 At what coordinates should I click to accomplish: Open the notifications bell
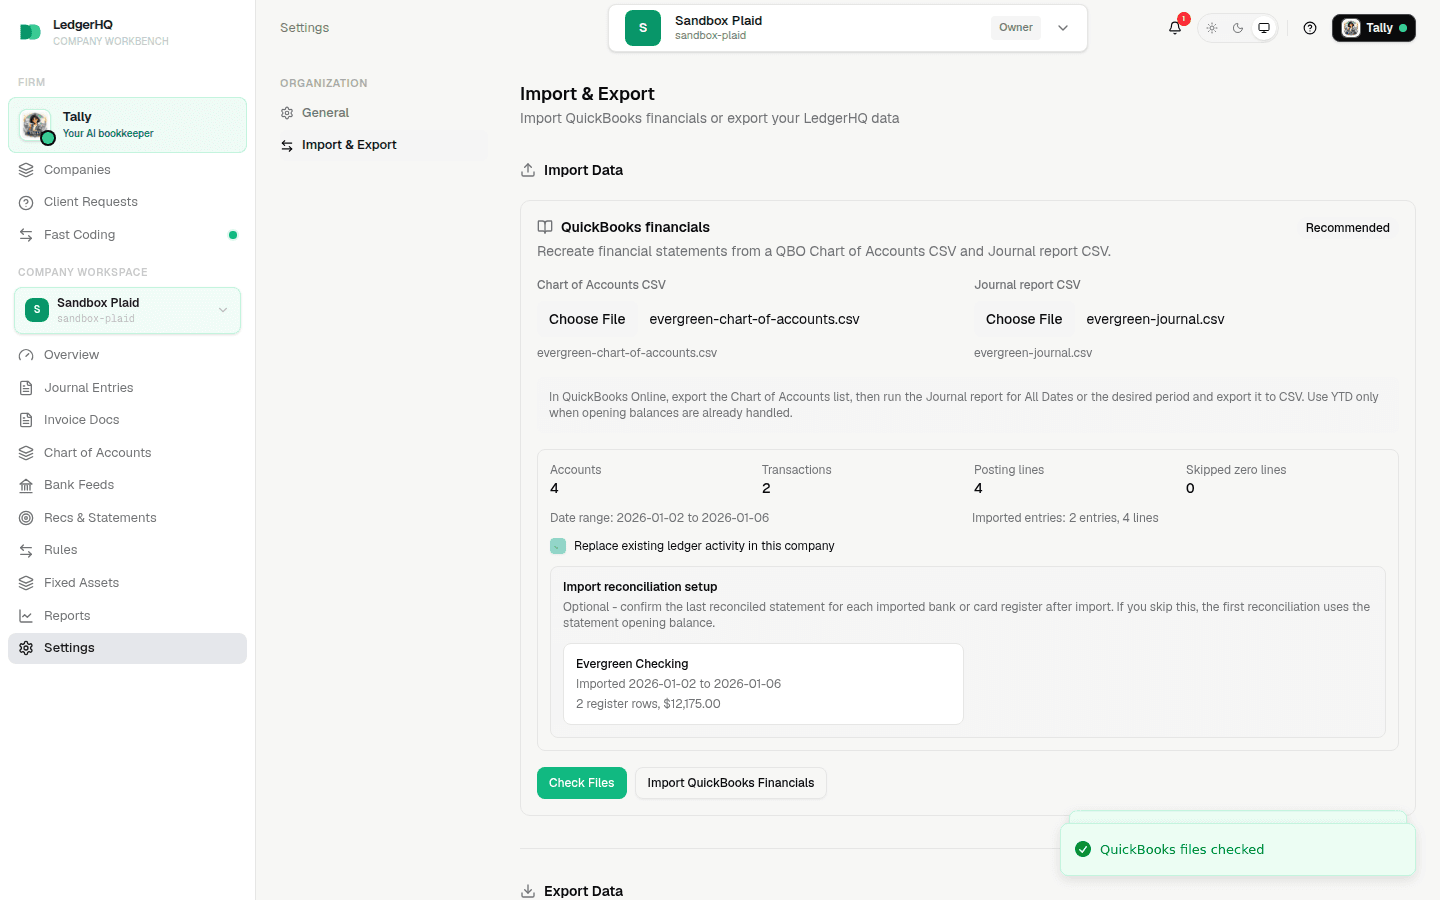(1175, 28)
